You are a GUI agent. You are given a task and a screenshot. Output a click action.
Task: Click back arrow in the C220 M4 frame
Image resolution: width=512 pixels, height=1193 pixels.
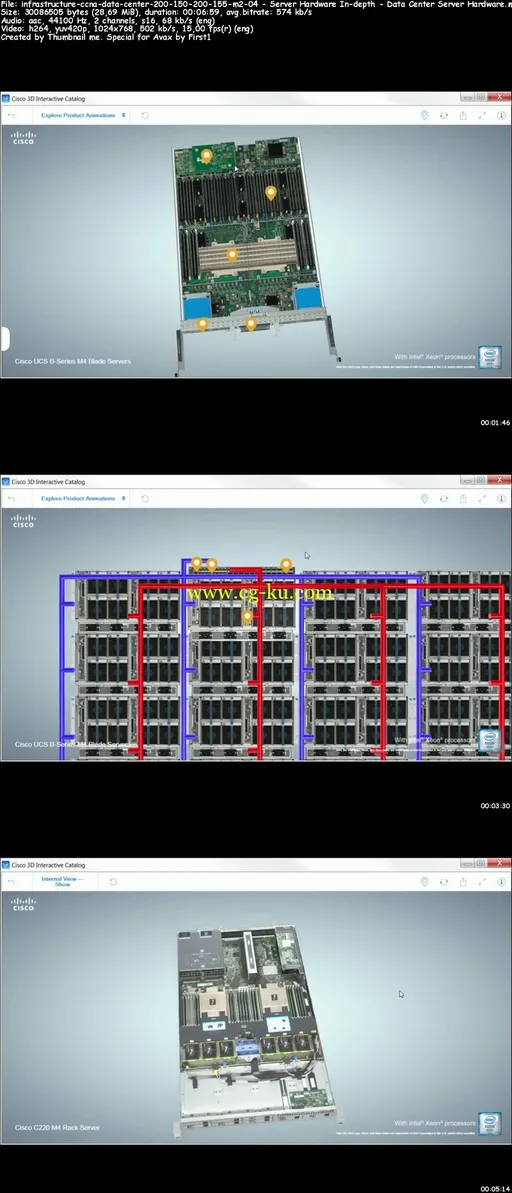11,882
